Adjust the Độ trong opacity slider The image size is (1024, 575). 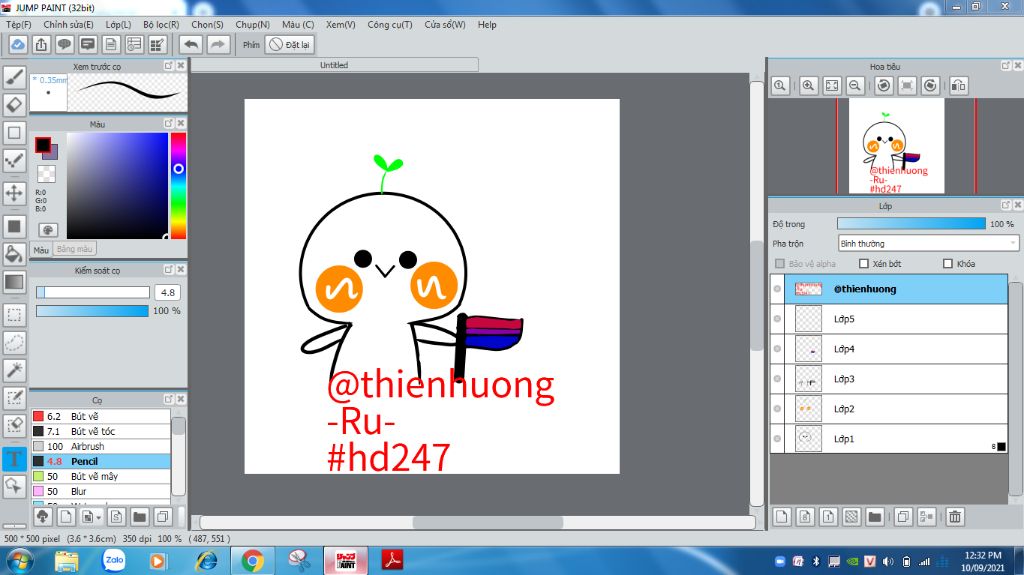[911, 223]
